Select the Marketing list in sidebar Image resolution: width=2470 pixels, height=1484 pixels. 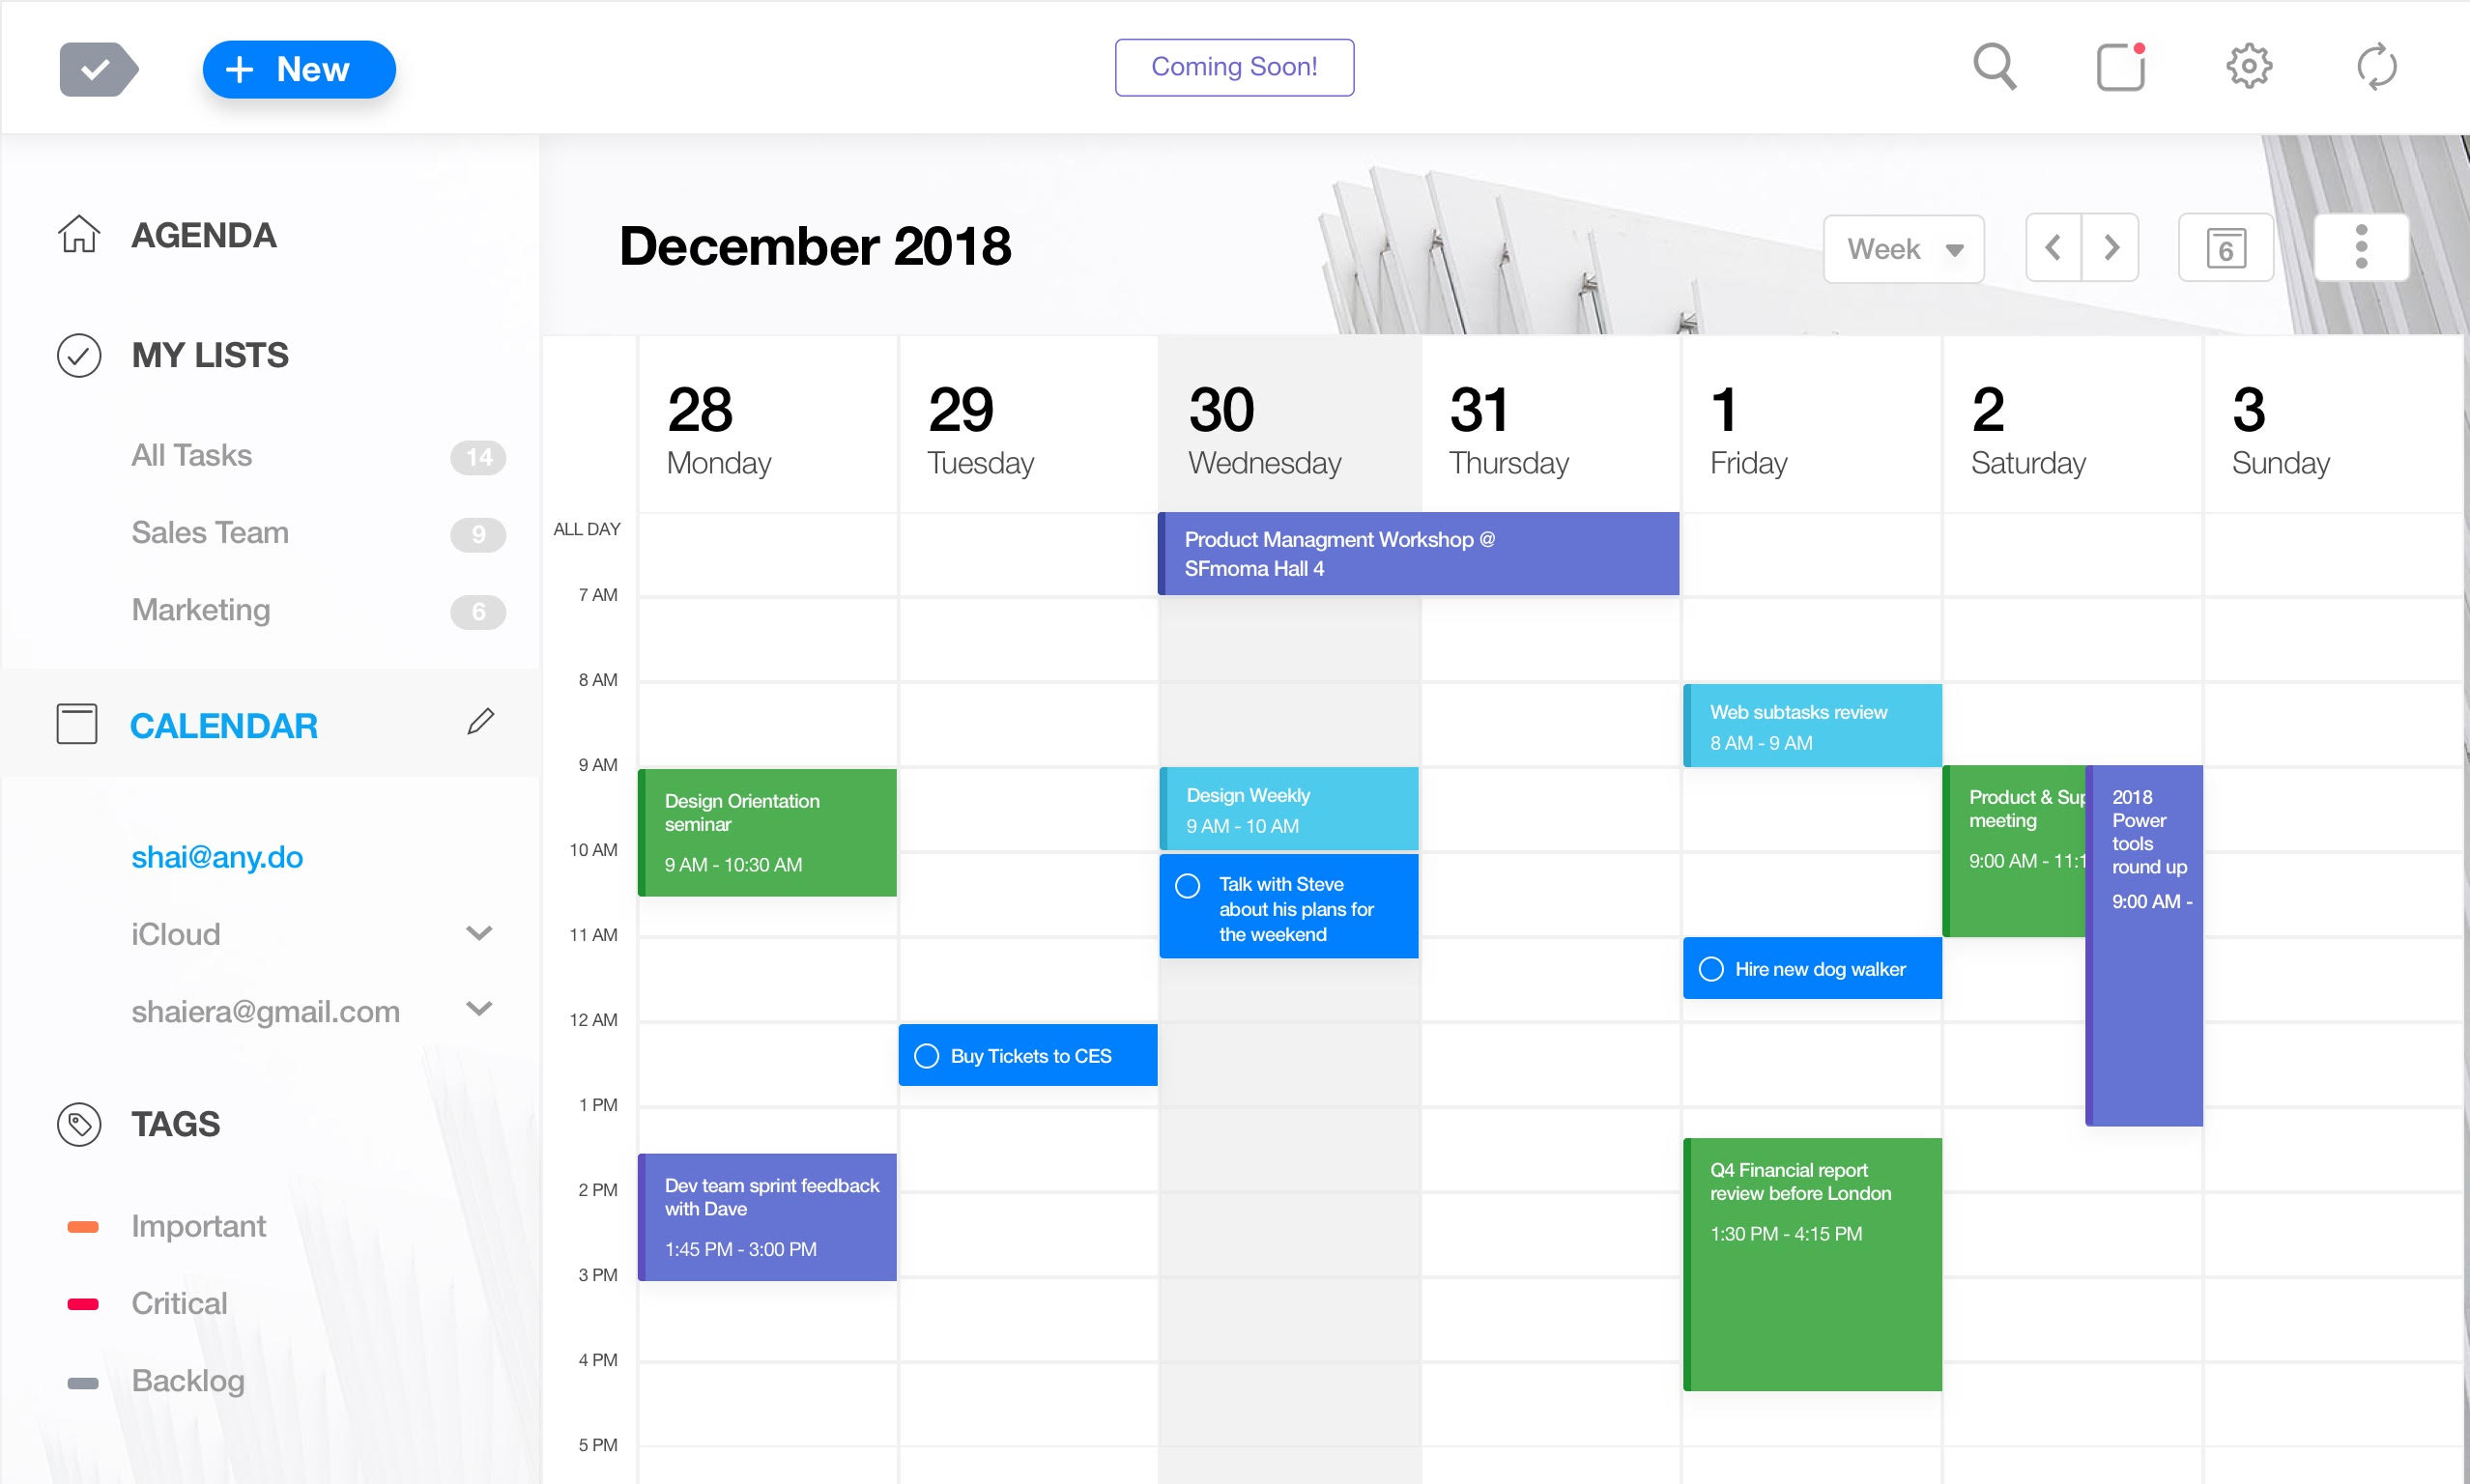pos(199,609)
